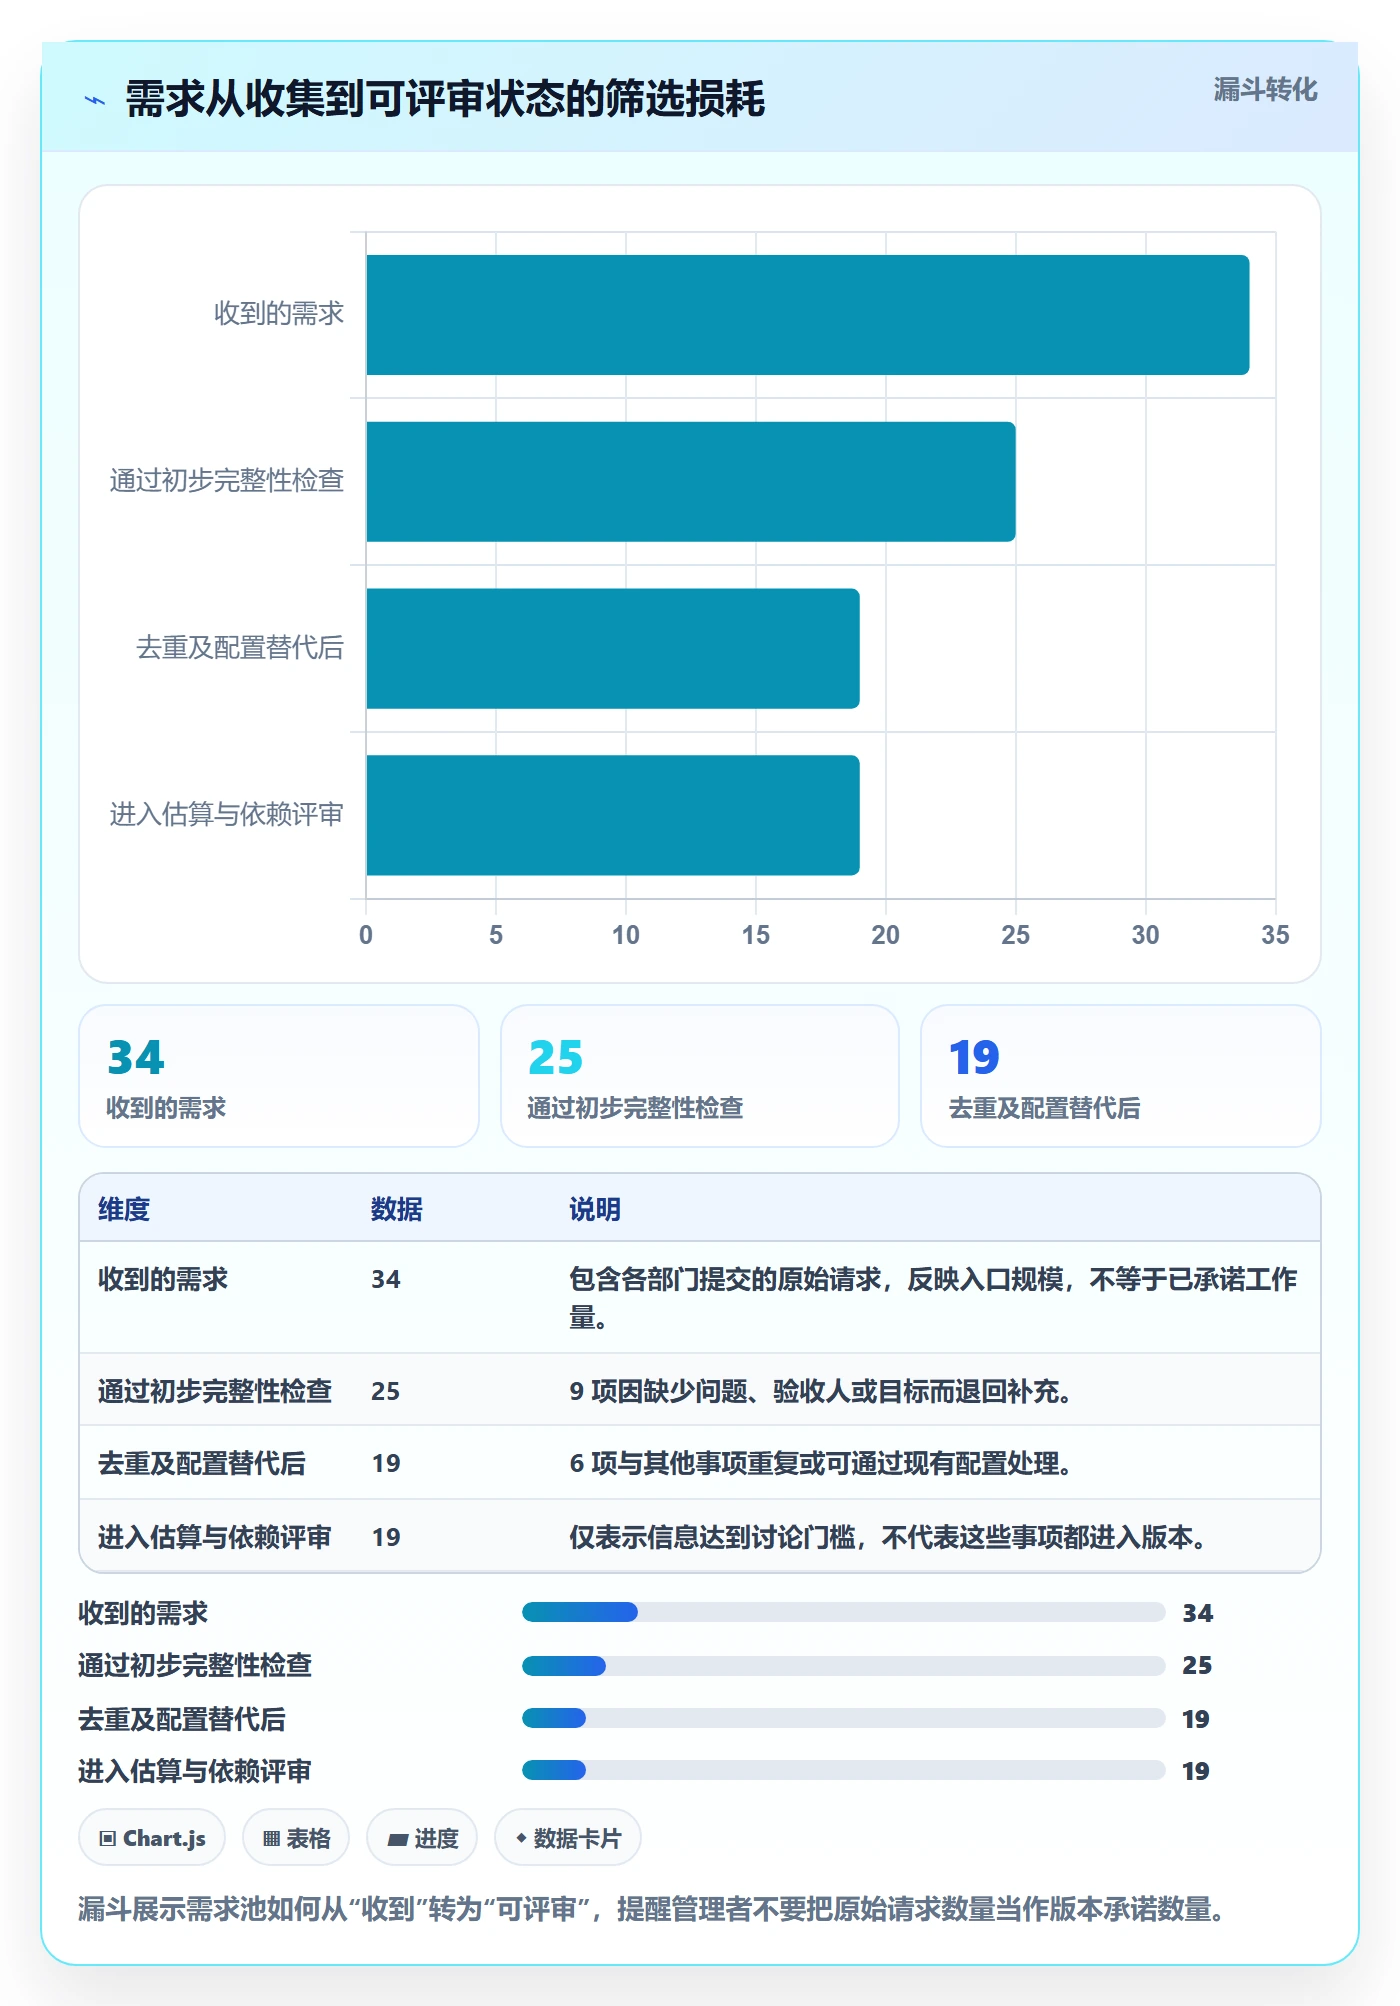Select the 数据卡片 tag chip

coord(568,1838)
